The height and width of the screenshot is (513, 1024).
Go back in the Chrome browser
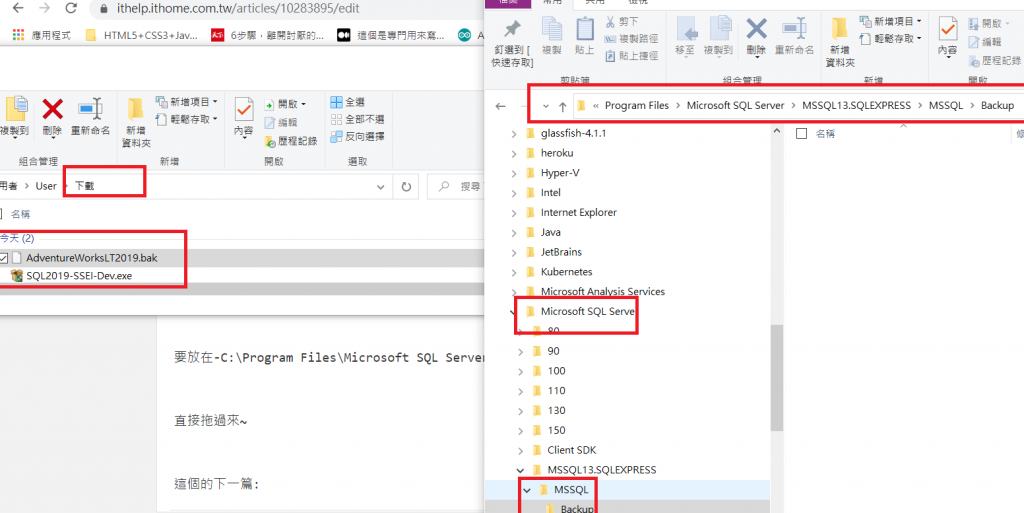pos(18,8)
